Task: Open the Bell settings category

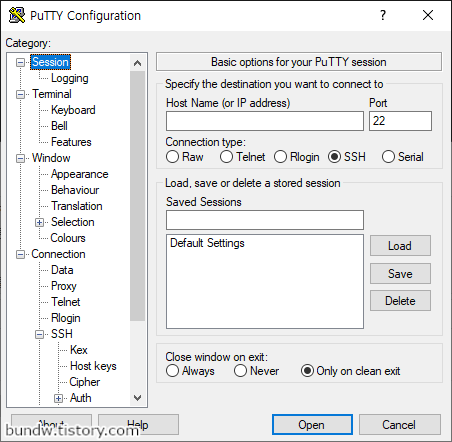Action: tap(59, 126)
